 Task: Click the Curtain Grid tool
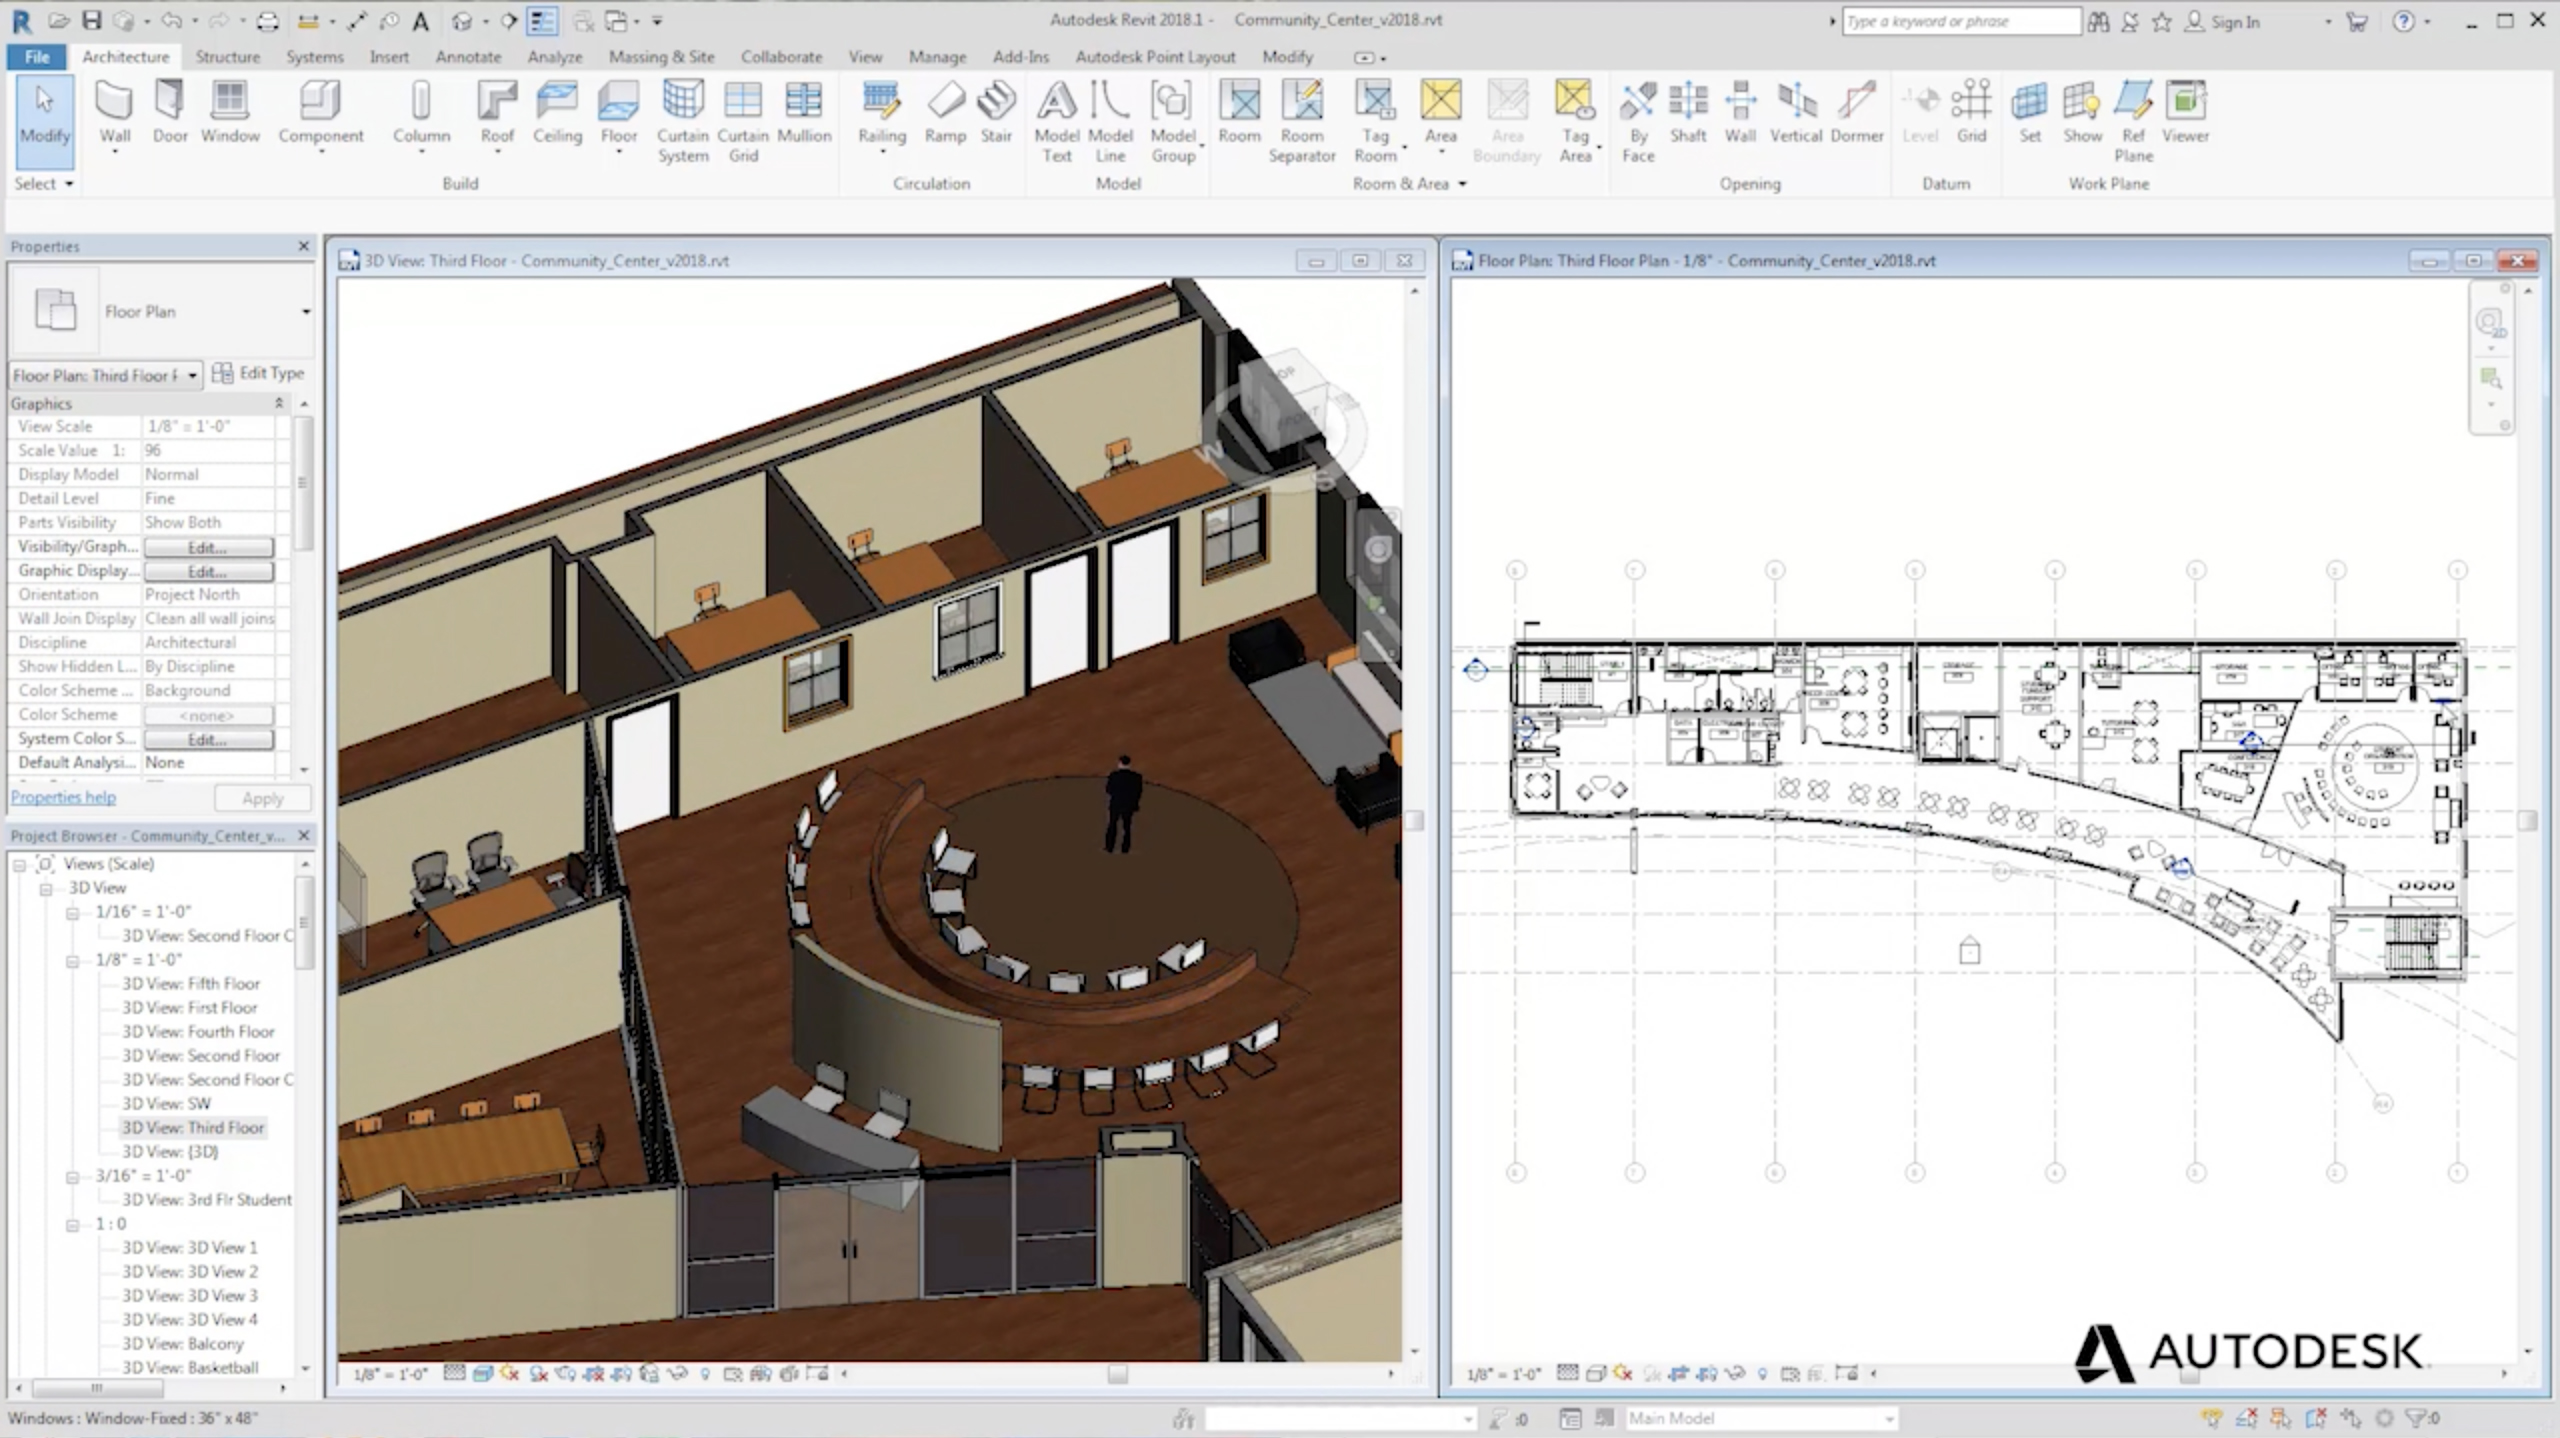[743, 121]
